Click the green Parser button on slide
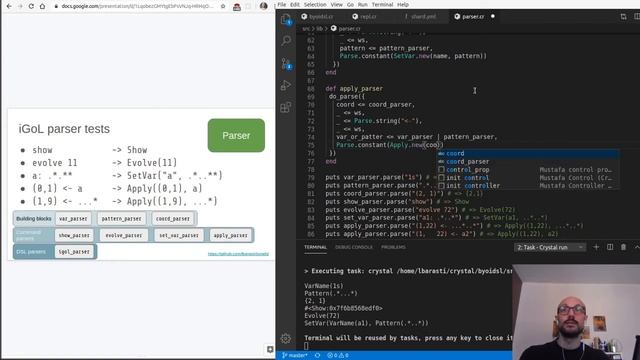640x360 pixels. [x=236, y=136]
